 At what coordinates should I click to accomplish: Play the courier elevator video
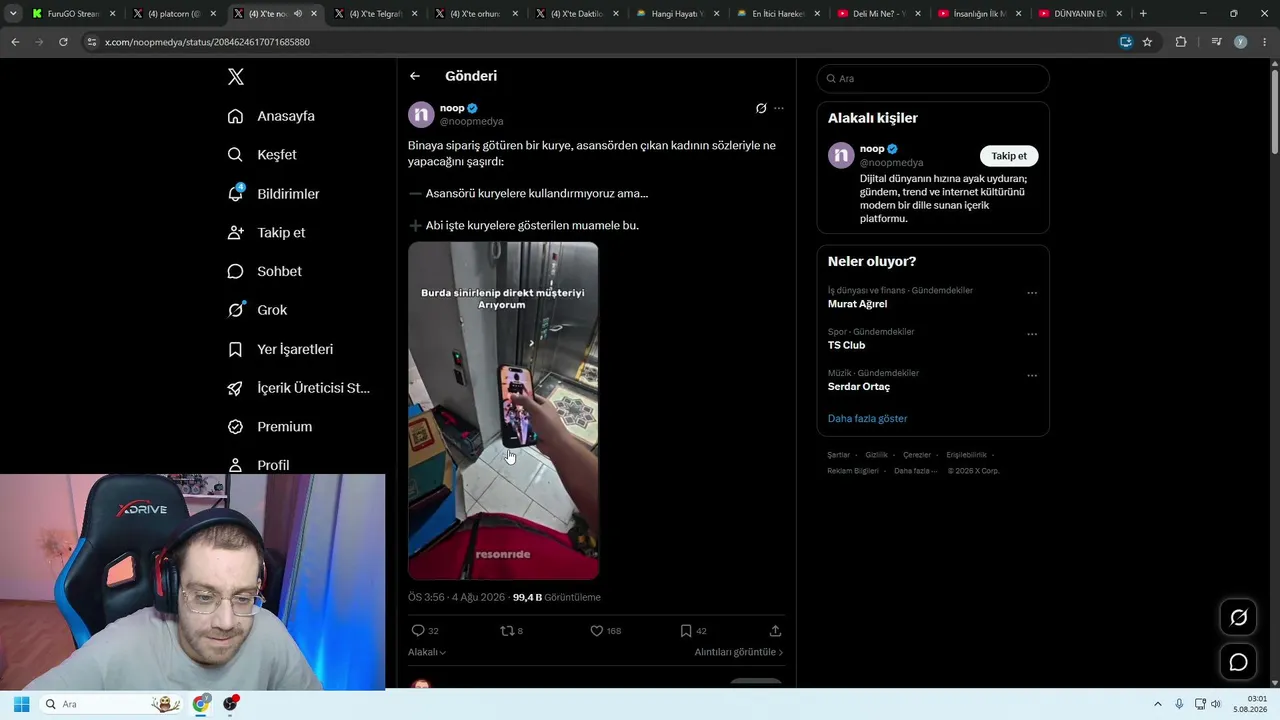click(503, 411)
